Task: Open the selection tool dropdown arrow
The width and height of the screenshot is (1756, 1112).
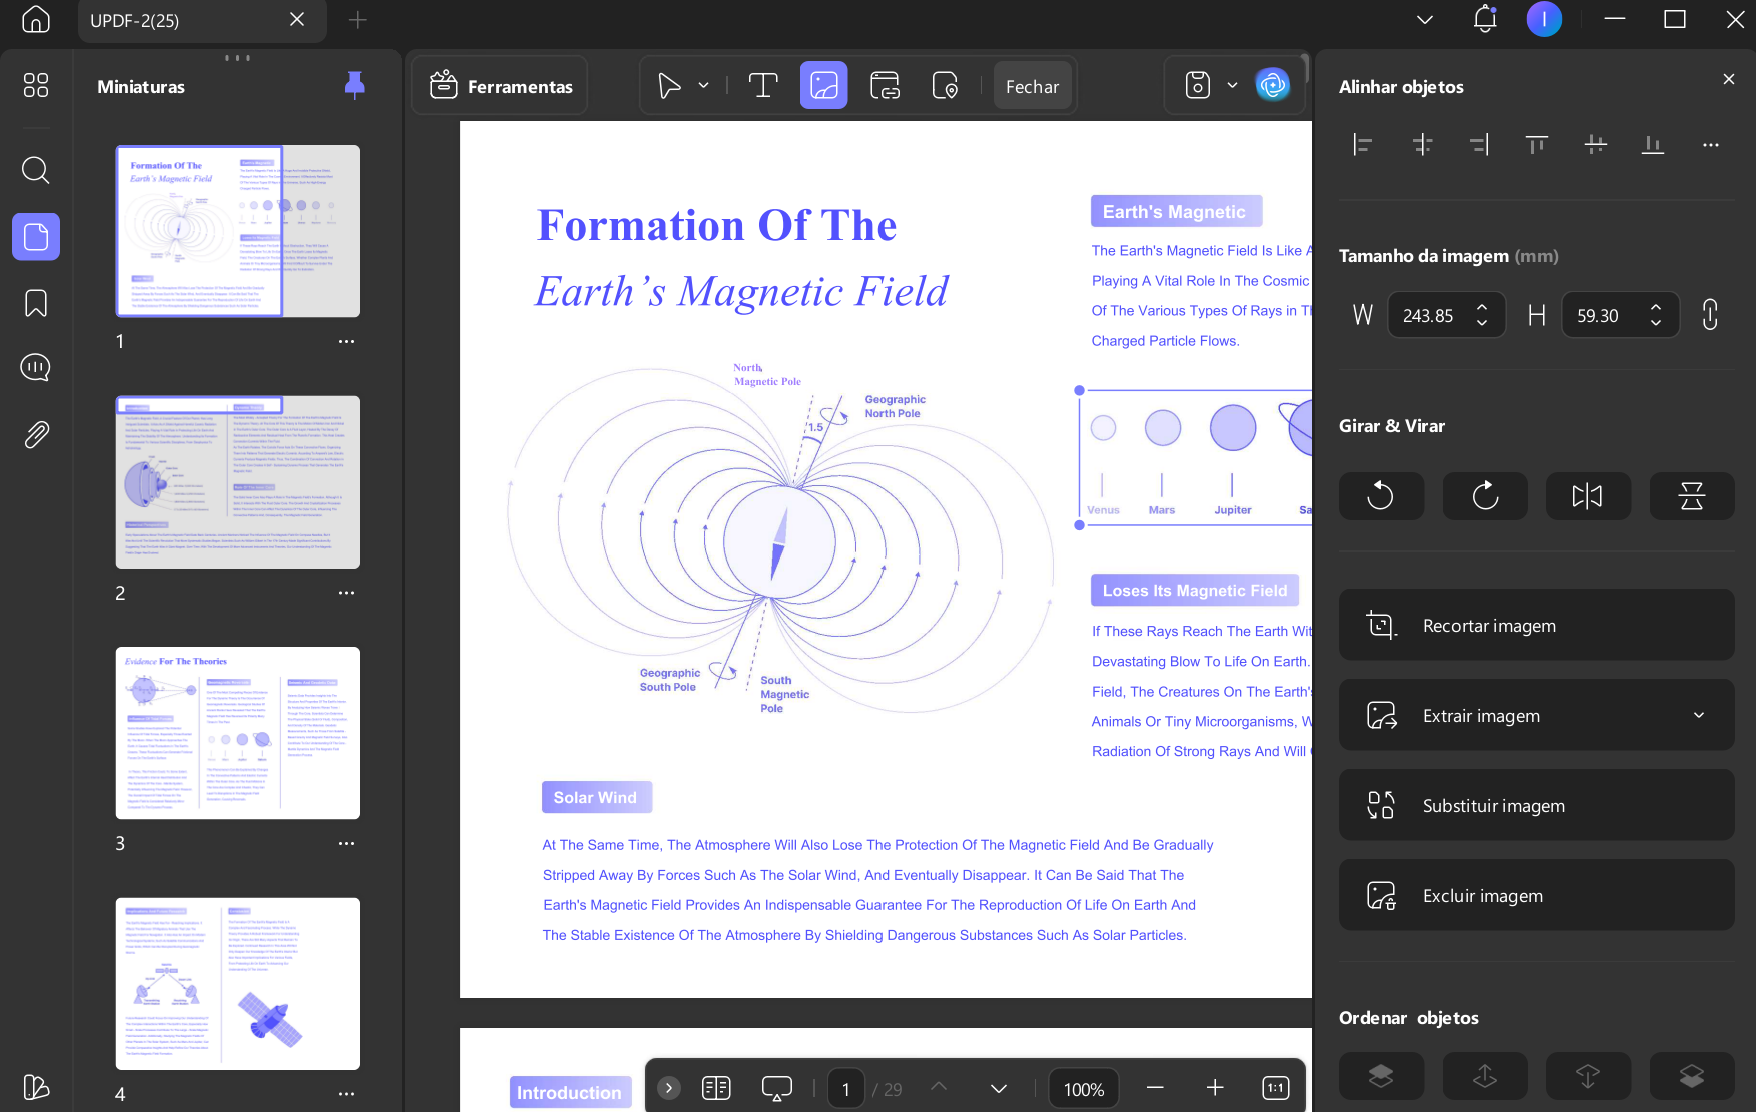Action: click(704, 86)
